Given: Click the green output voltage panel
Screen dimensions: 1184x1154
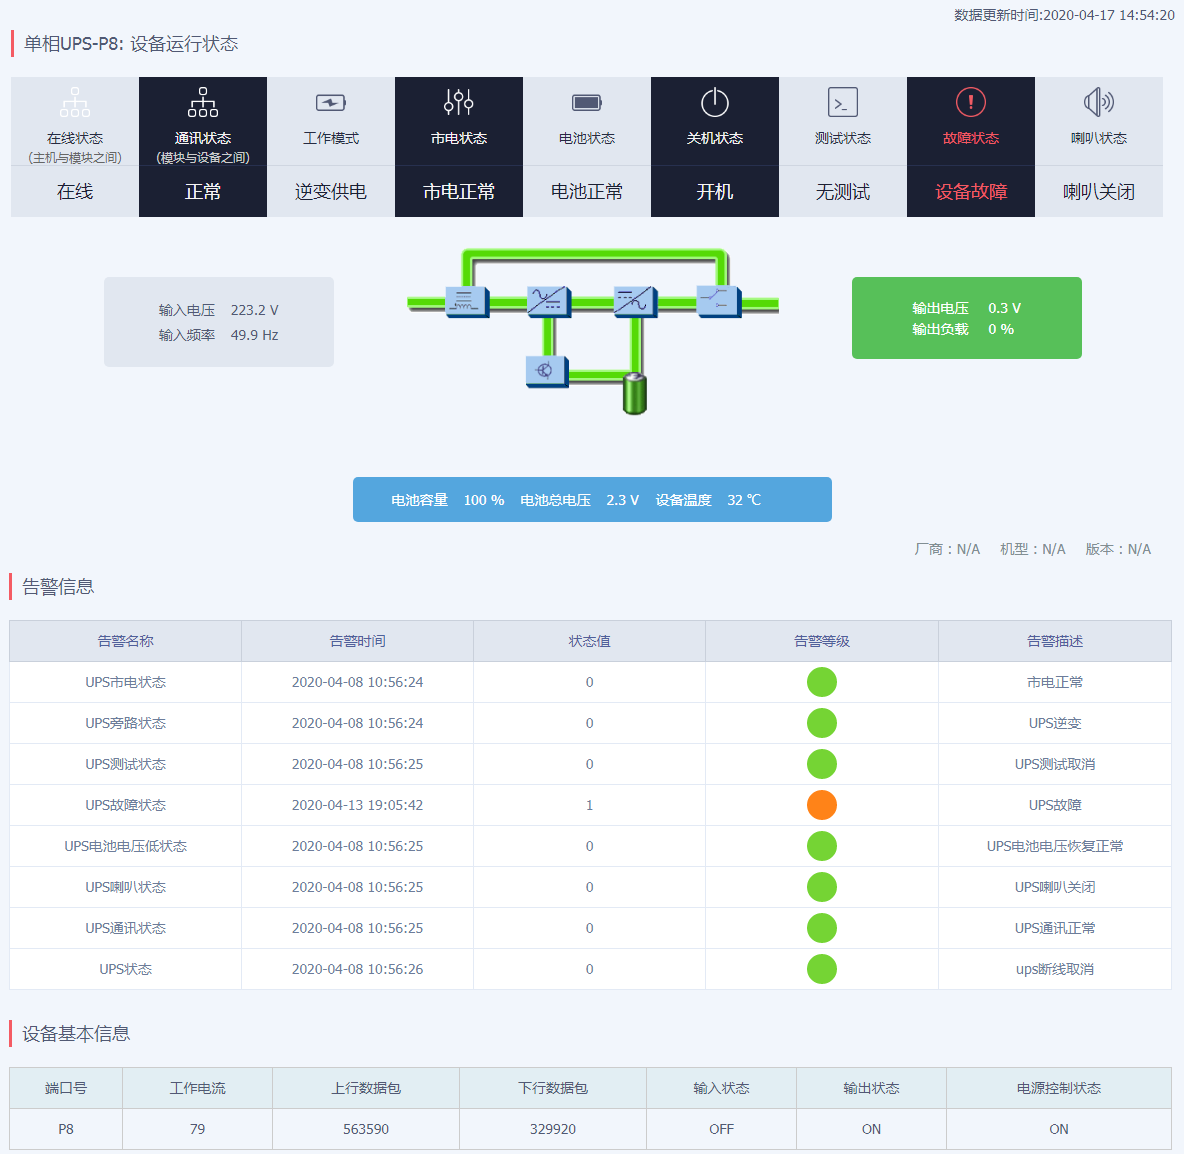Looking at the screenshot, I should [x=967, y=318].
